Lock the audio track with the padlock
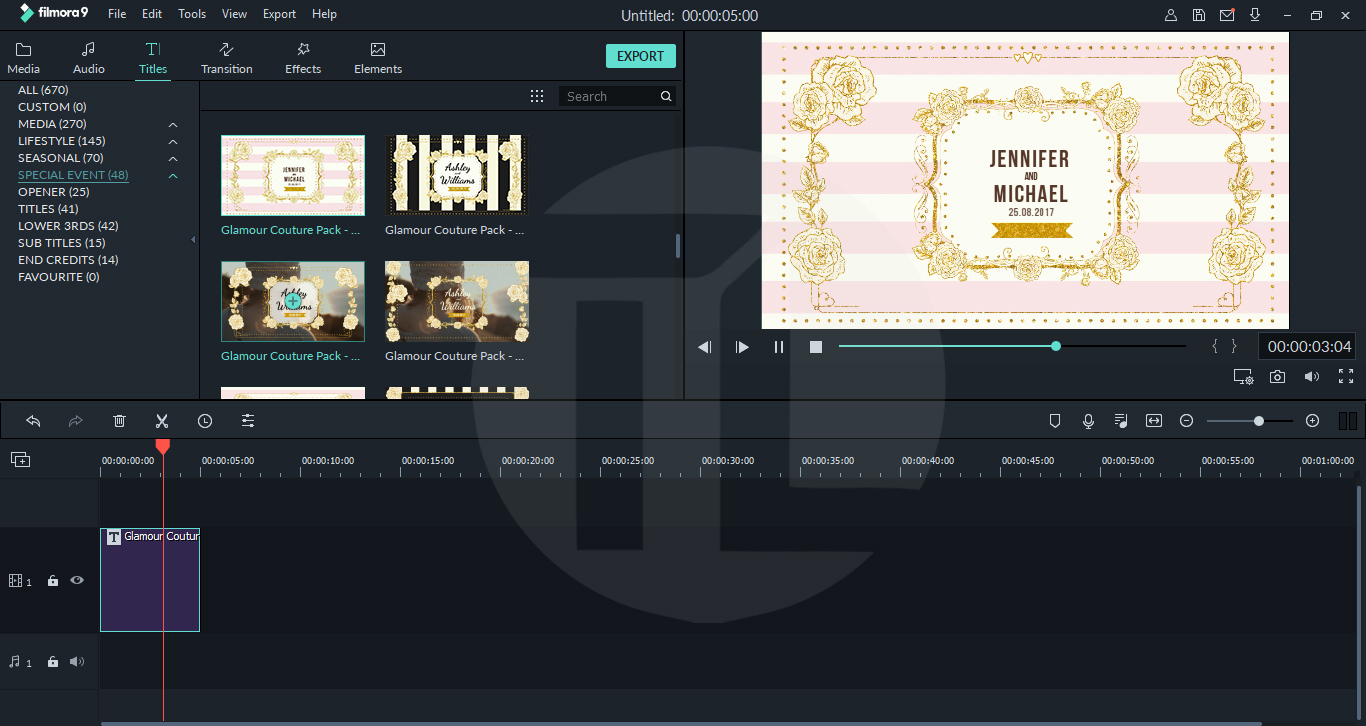1366x726 pixels. [52, 661]
